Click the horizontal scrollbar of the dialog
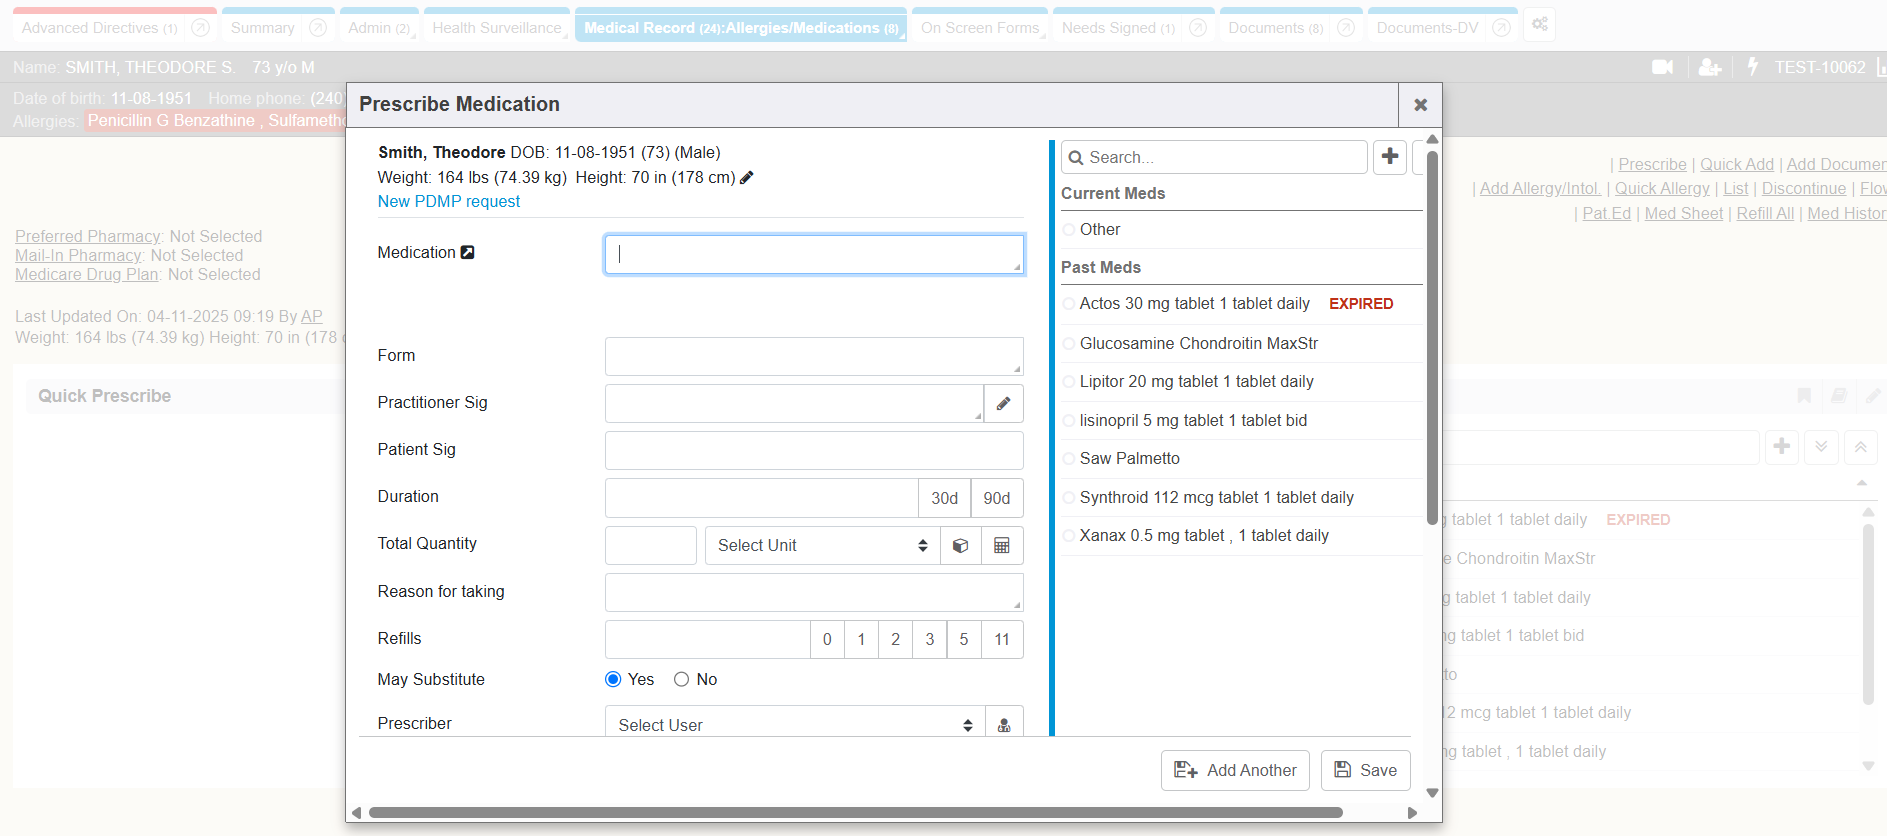The image size is (1887, 836). [x=855, y=813]
